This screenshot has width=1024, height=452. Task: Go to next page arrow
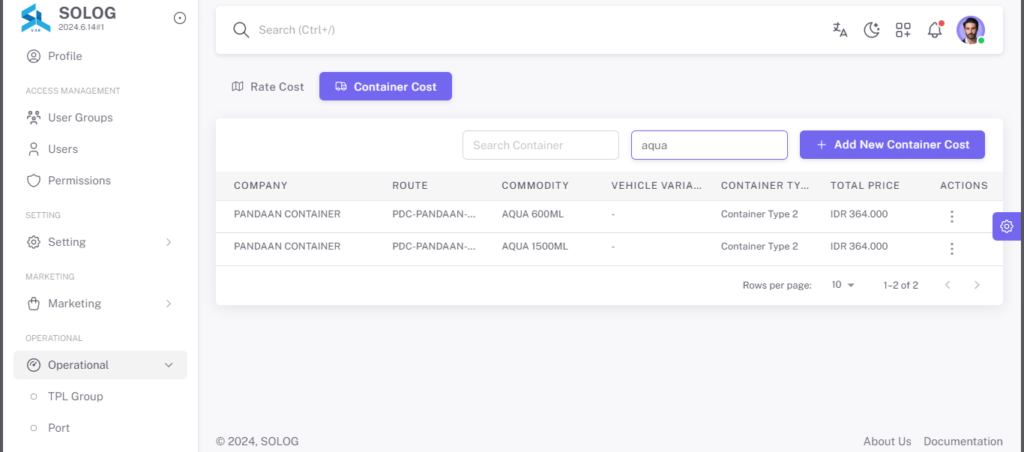pos(977,285)
